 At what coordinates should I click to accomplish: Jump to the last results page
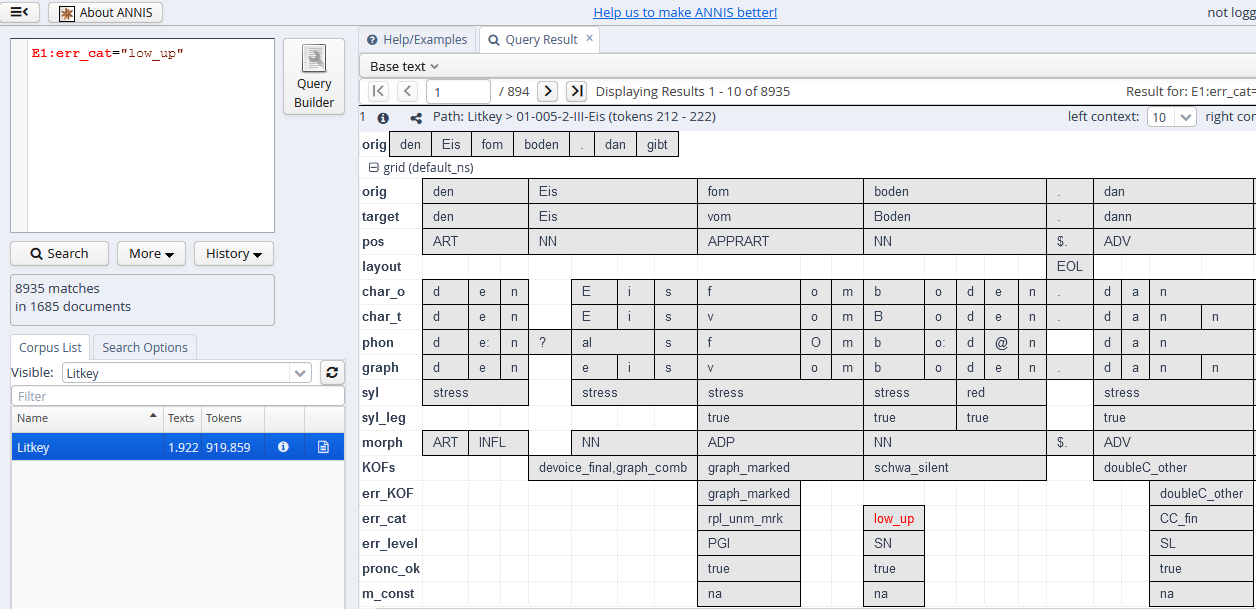click(x=576, y=91)
